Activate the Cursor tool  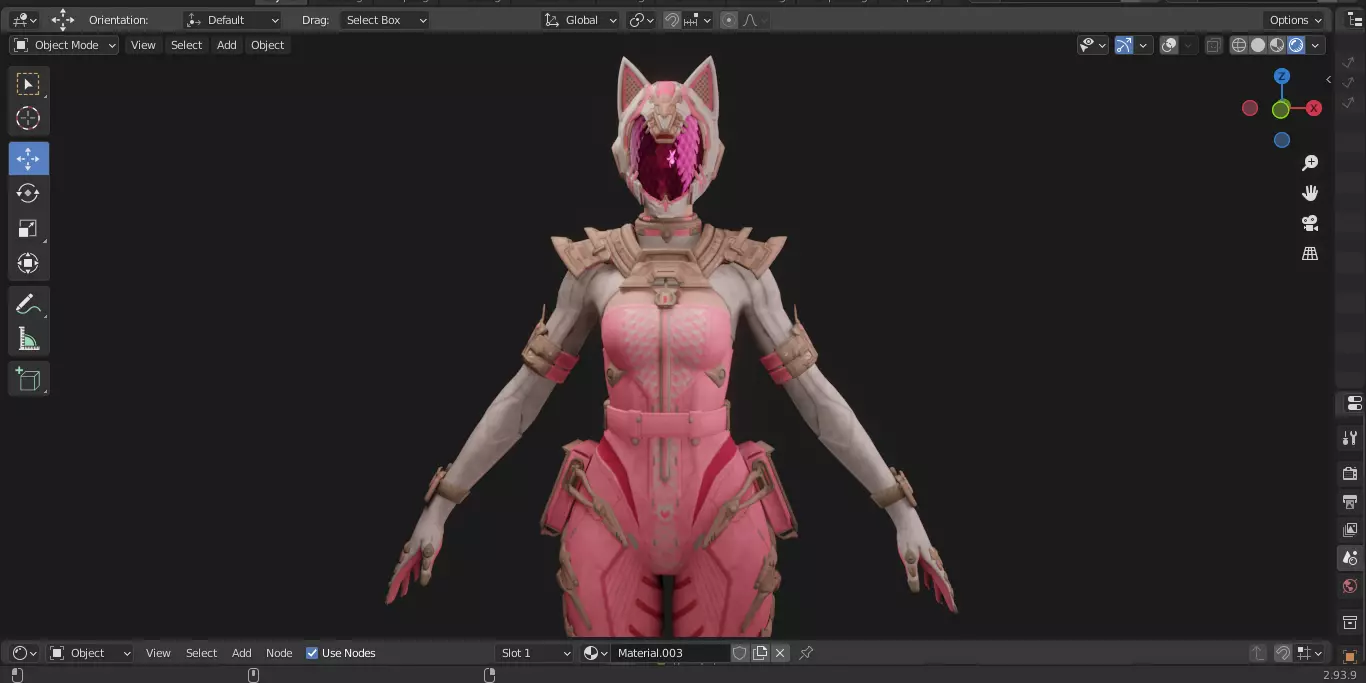[28, 118]
